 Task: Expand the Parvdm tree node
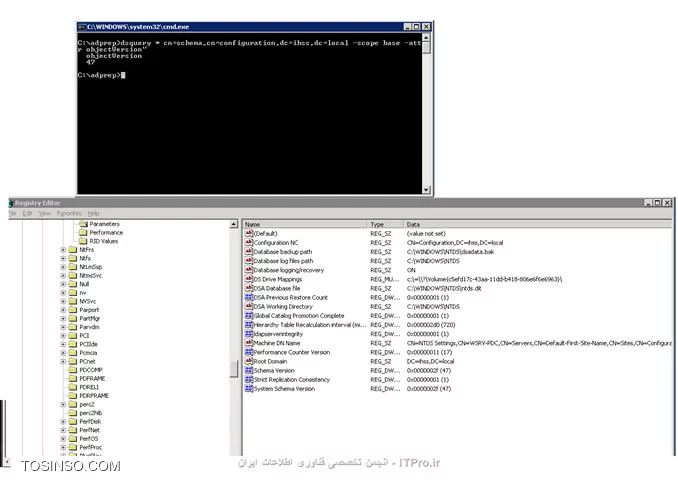(x=63, y=327)
